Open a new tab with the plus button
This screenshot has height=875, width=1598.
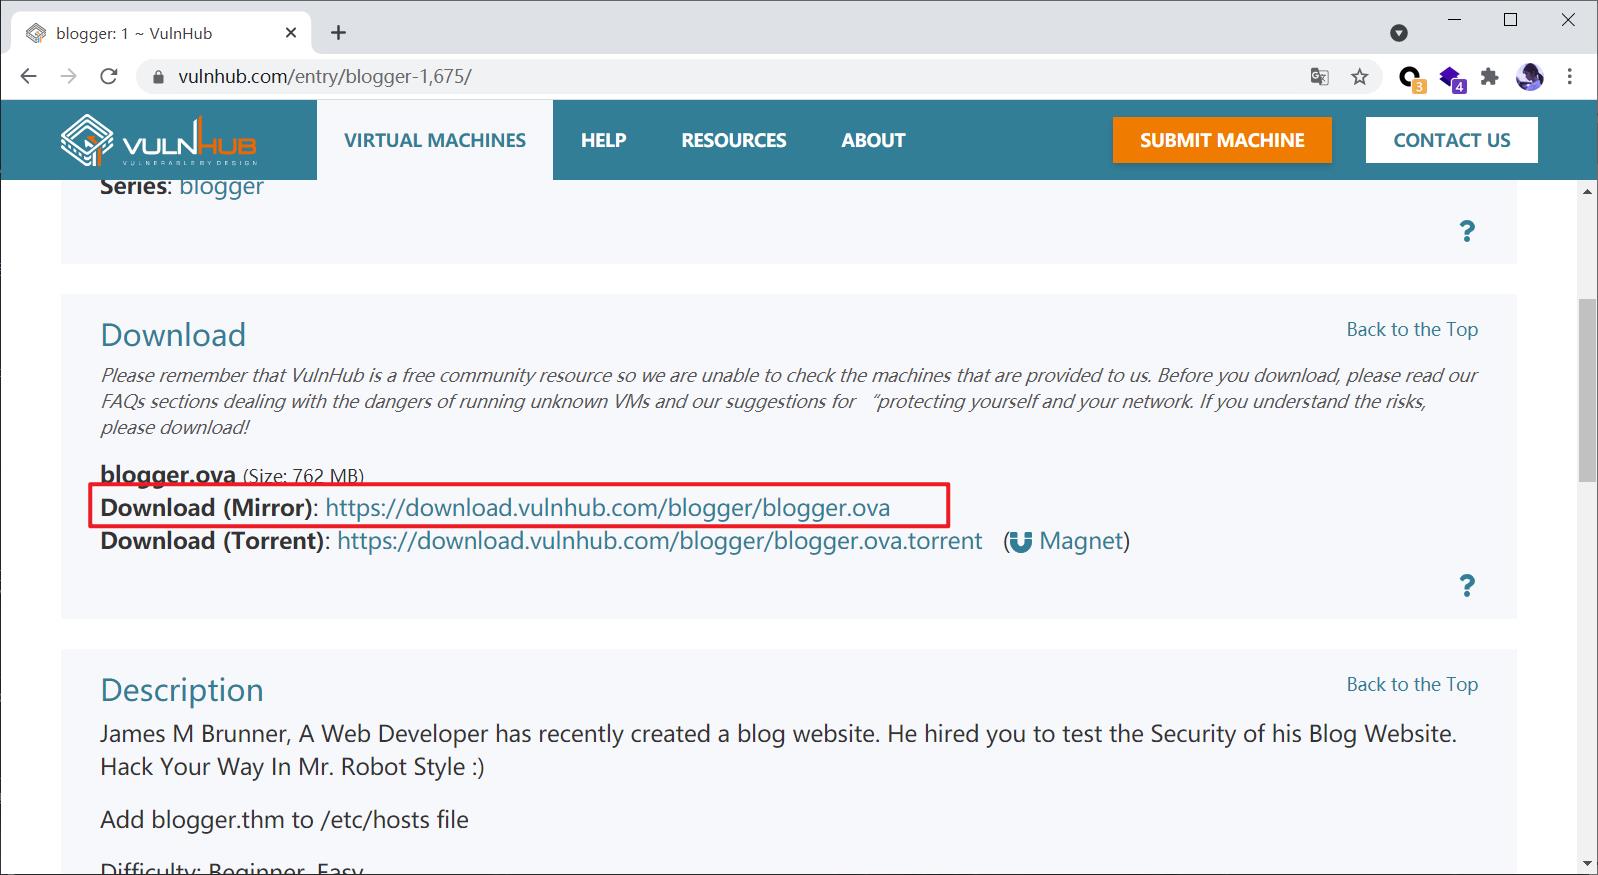pyautogui.click(x=339, y=33)
